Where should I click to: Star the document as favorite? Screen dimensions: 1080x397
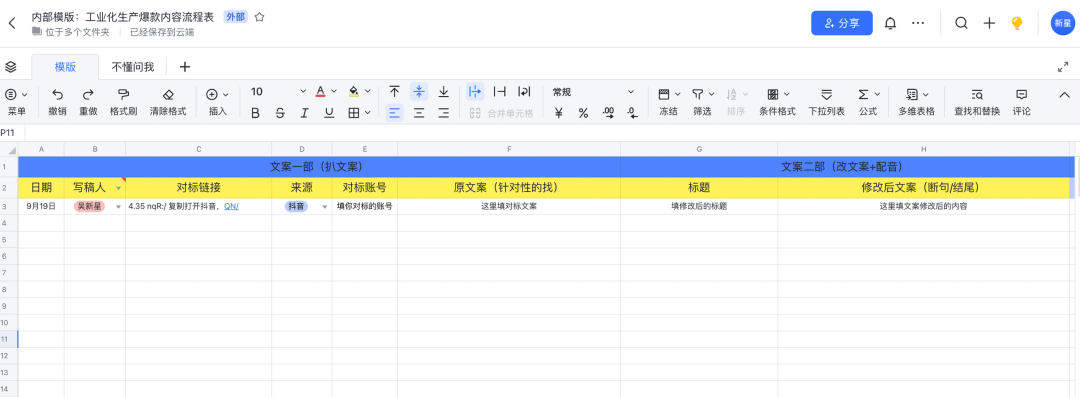pyautogui.click(x=259, y=17)
